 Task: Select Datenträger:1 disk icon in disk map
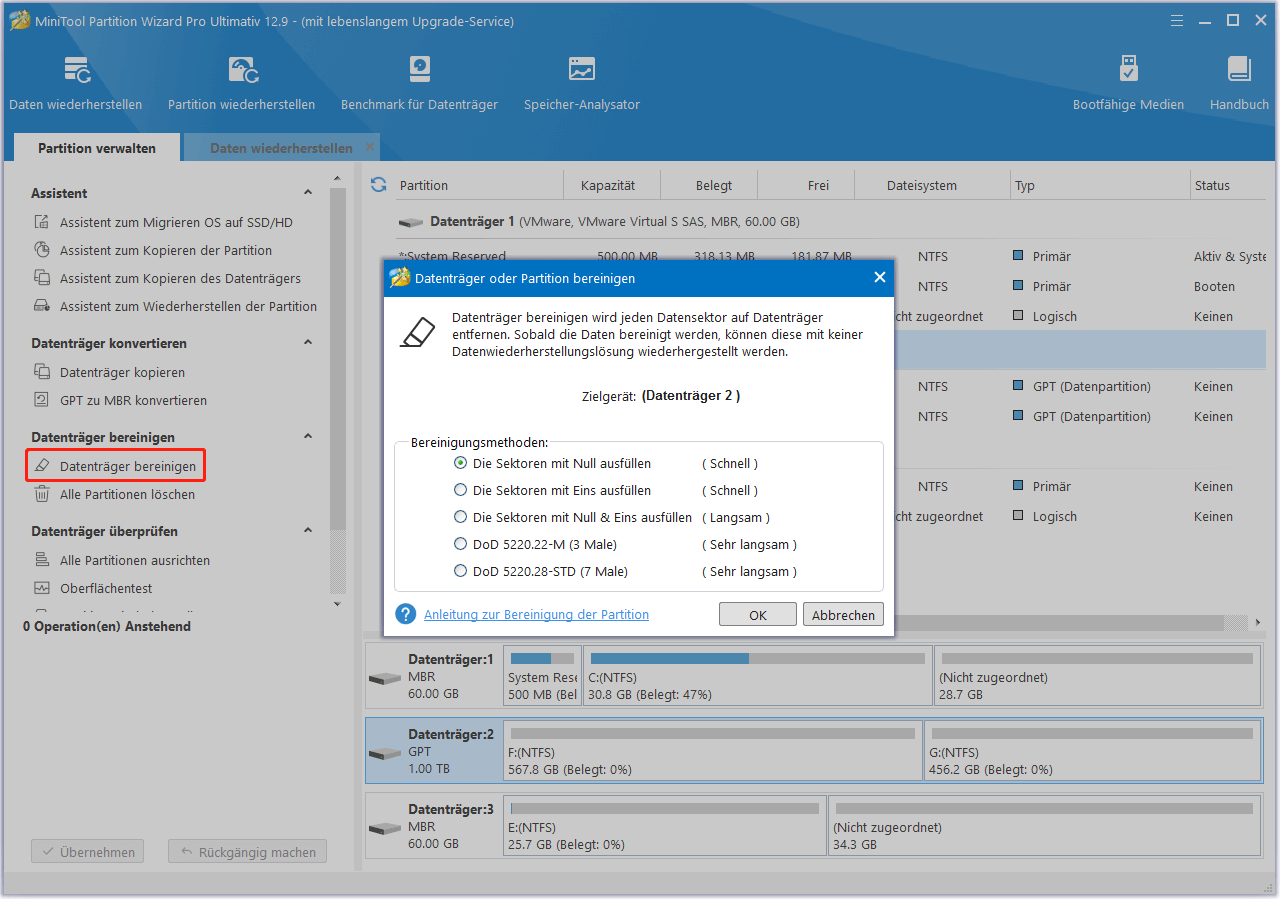click(x=384, y=679)
